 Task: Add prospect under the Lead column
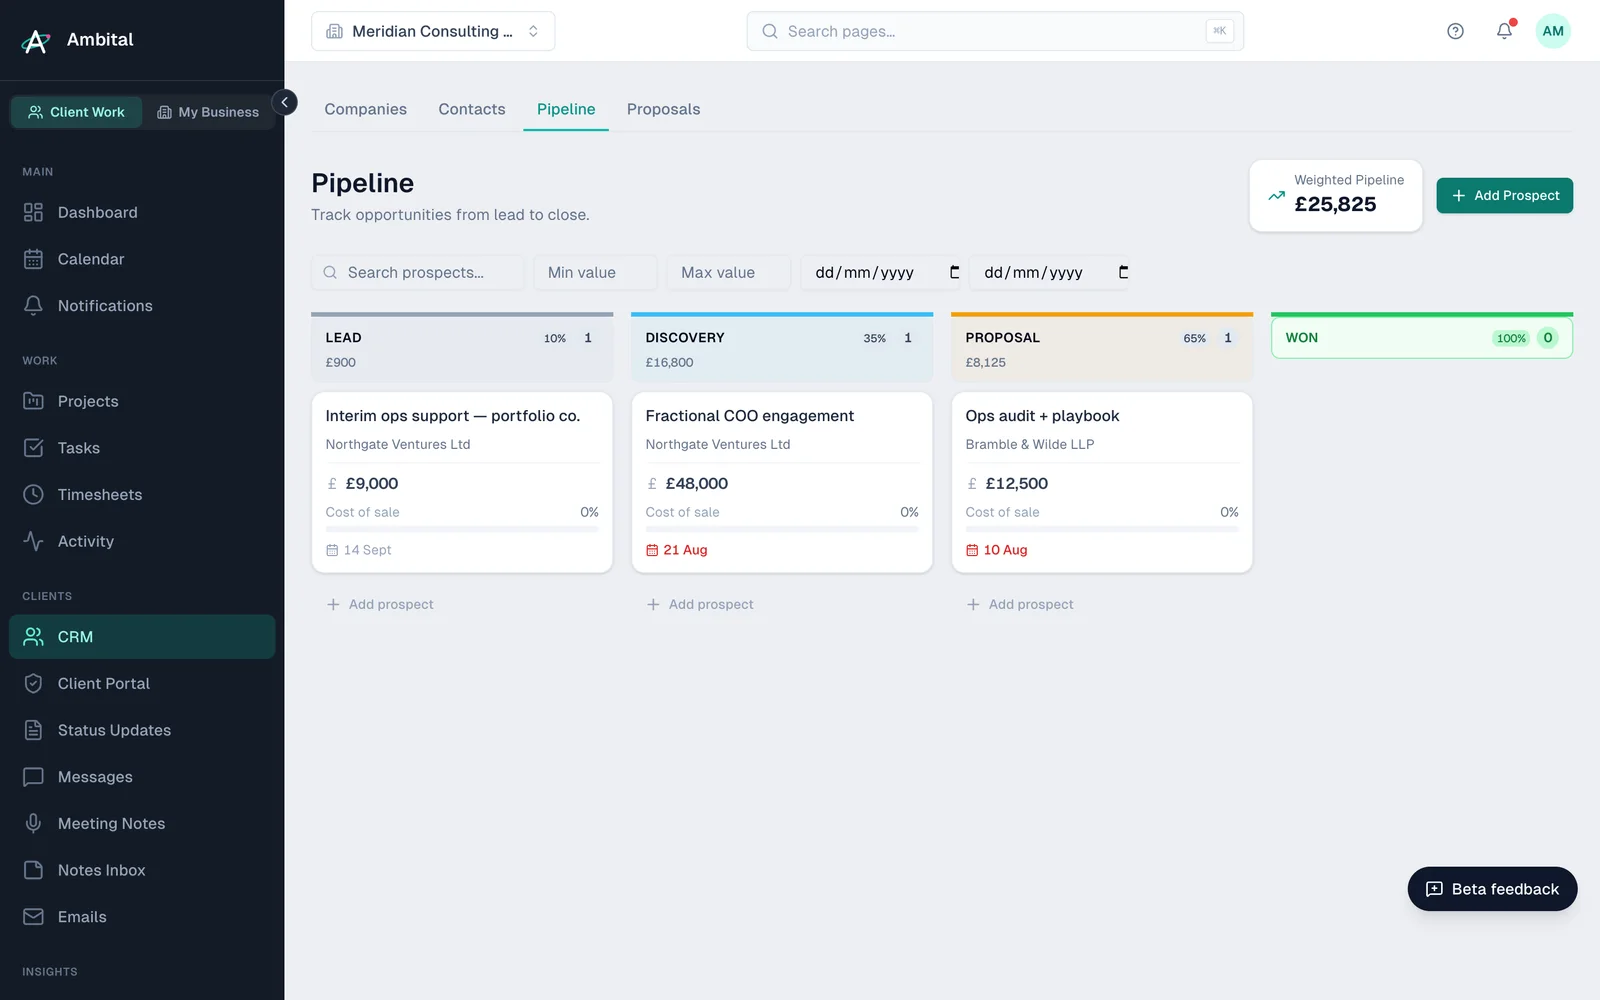pyautogui.click(x=380, y=605)
